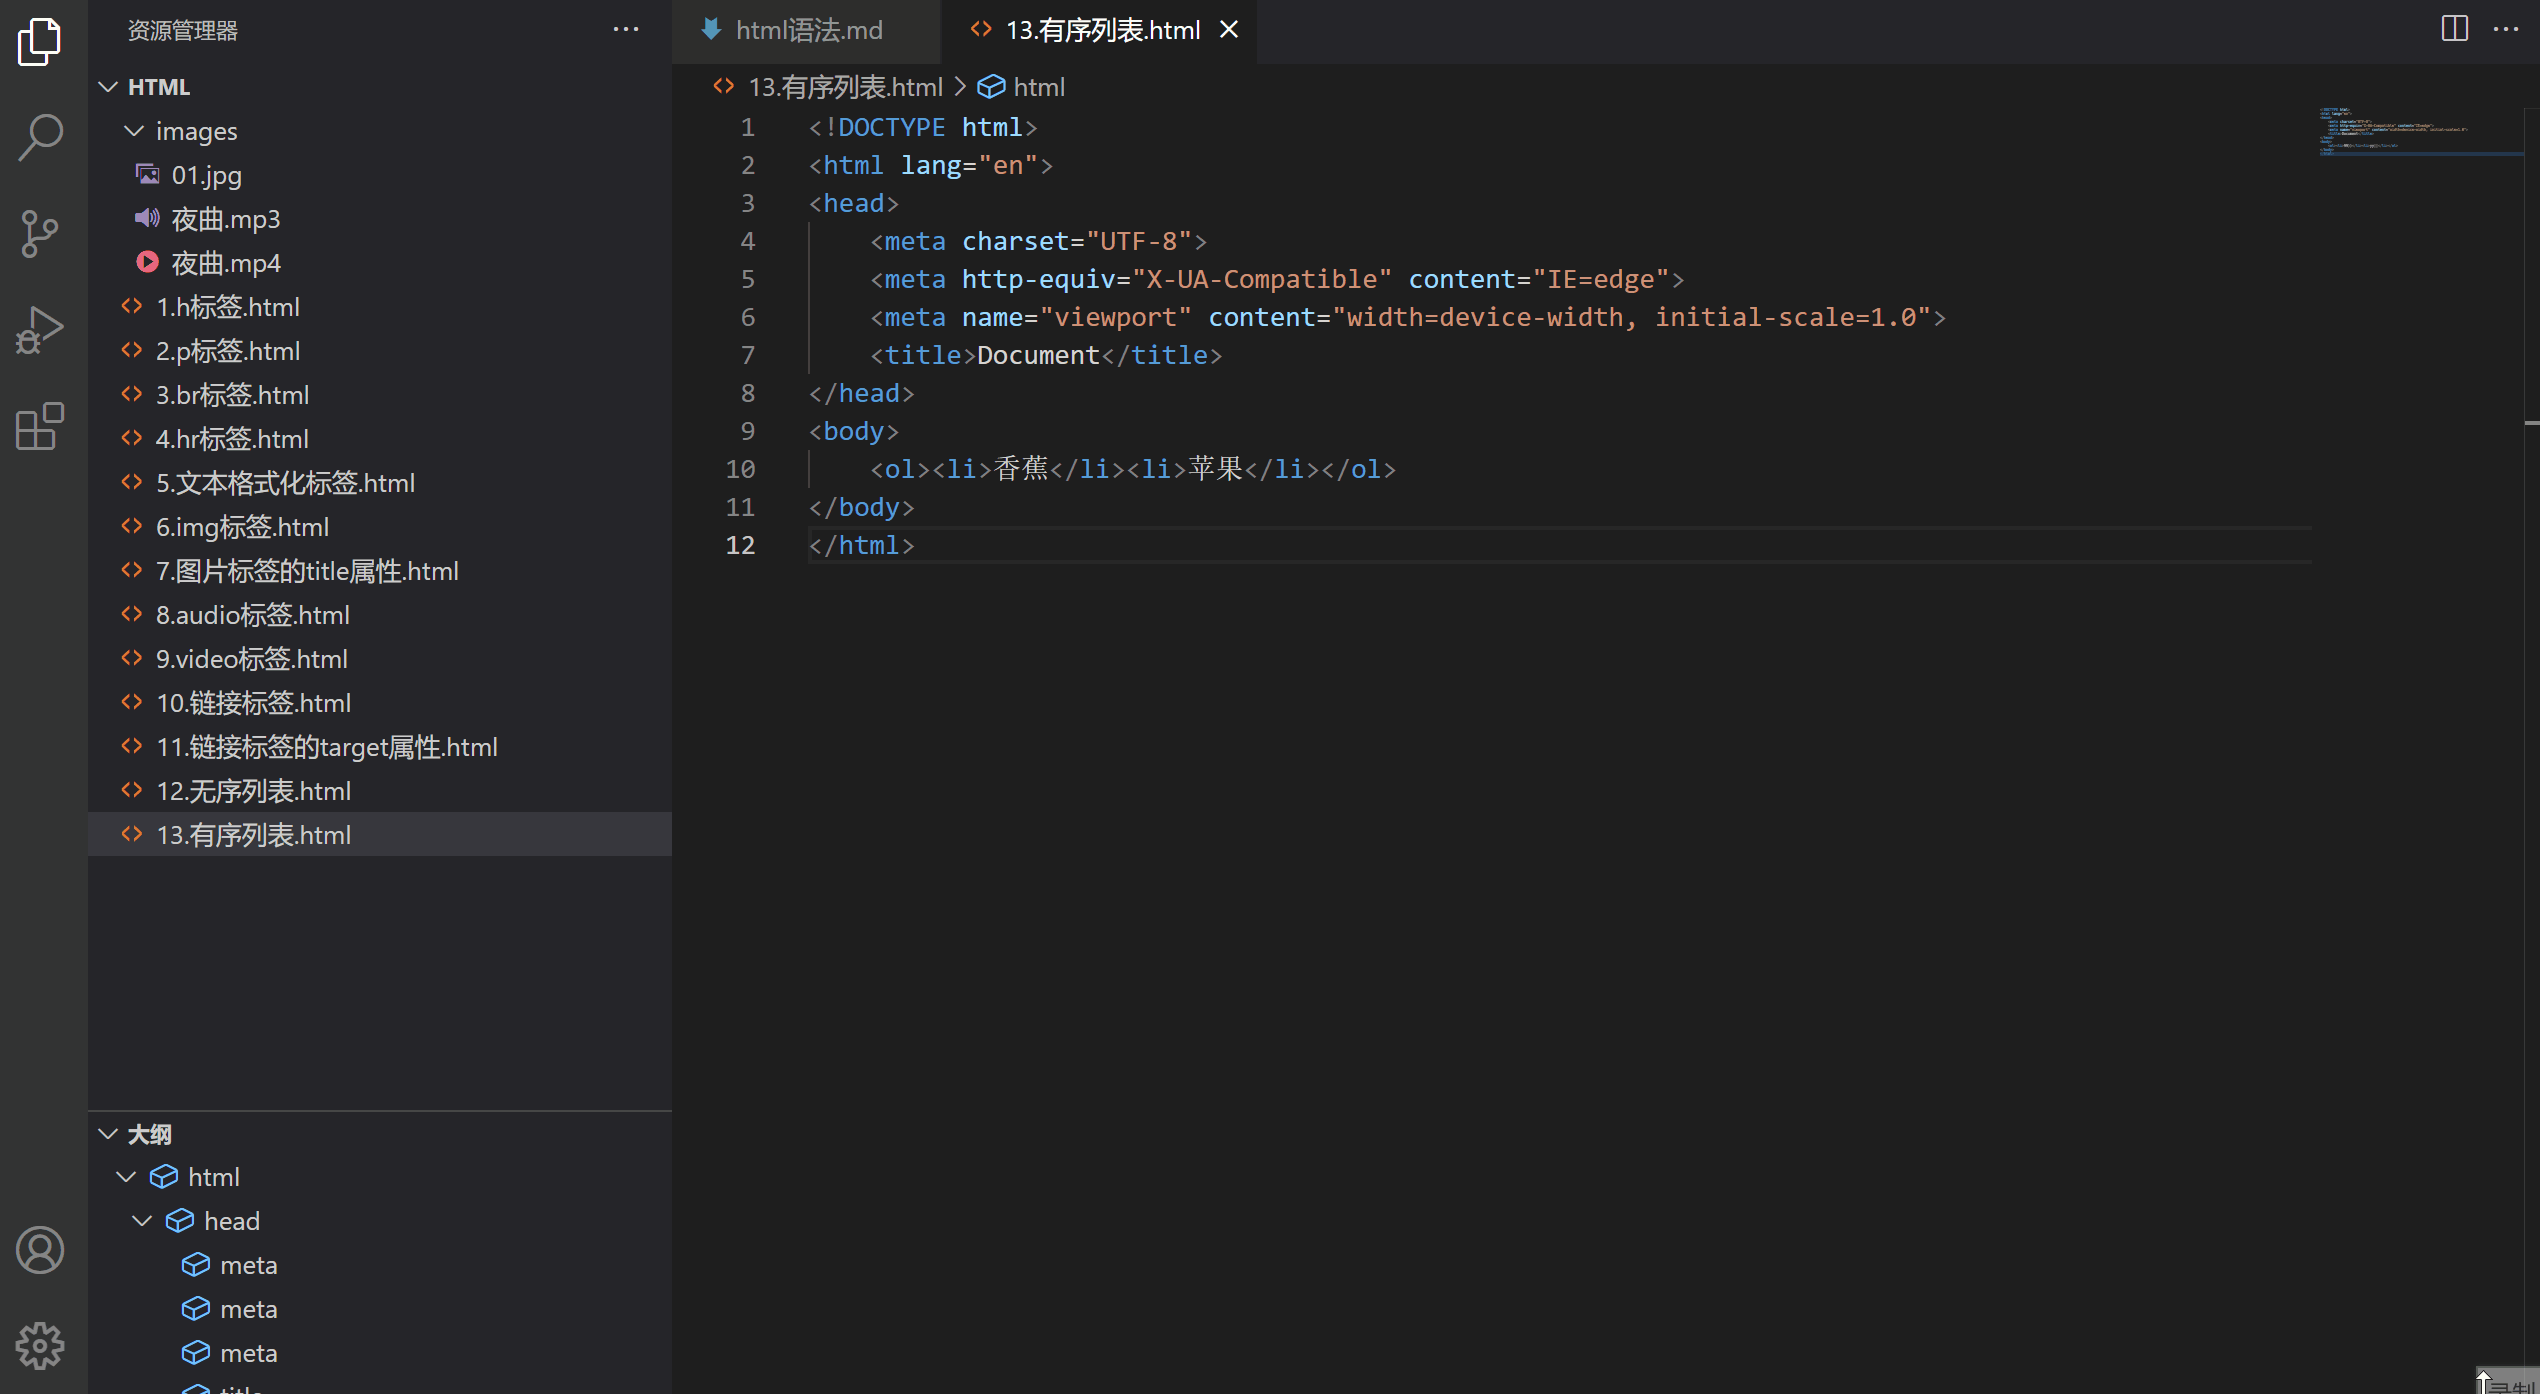2540x1394 pixels.
Task: Click the Accounts sidebar icon
Action: coord(41,1250)
